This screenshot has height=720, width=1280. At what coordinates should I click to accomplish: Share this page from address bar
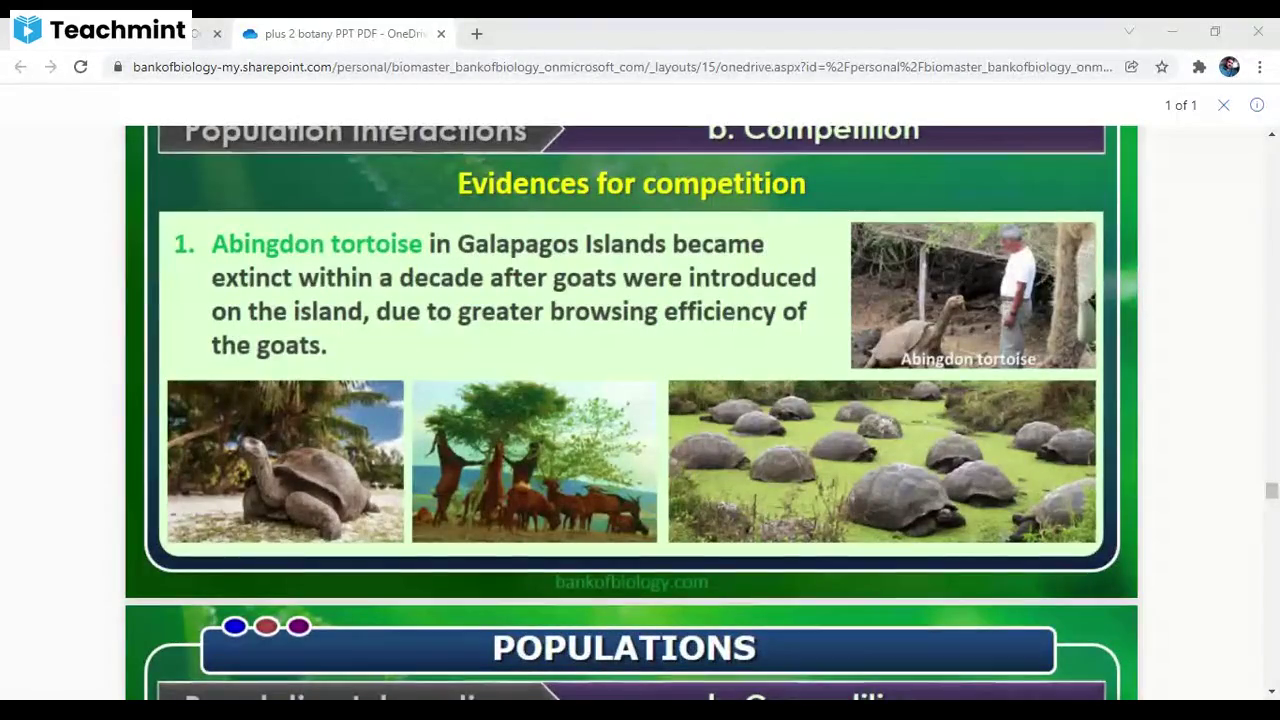tap(1131, 67)
